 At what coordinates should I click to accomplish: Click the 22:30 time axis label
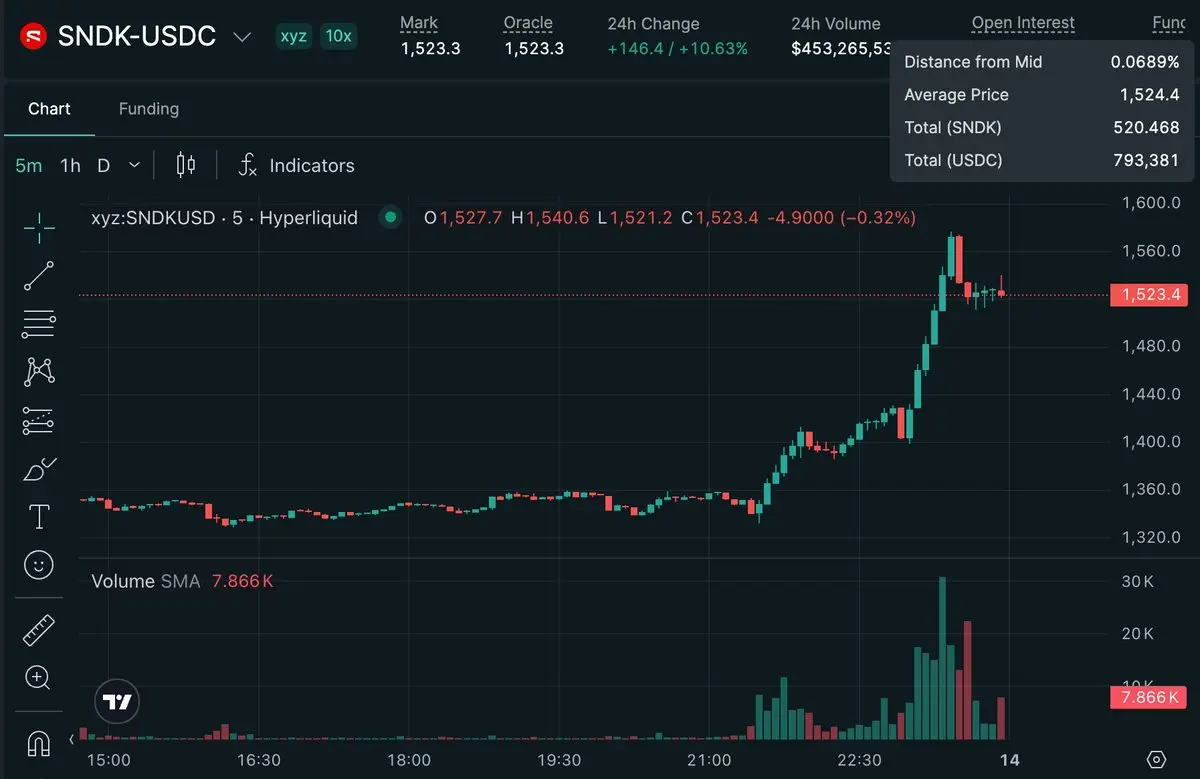859,760
